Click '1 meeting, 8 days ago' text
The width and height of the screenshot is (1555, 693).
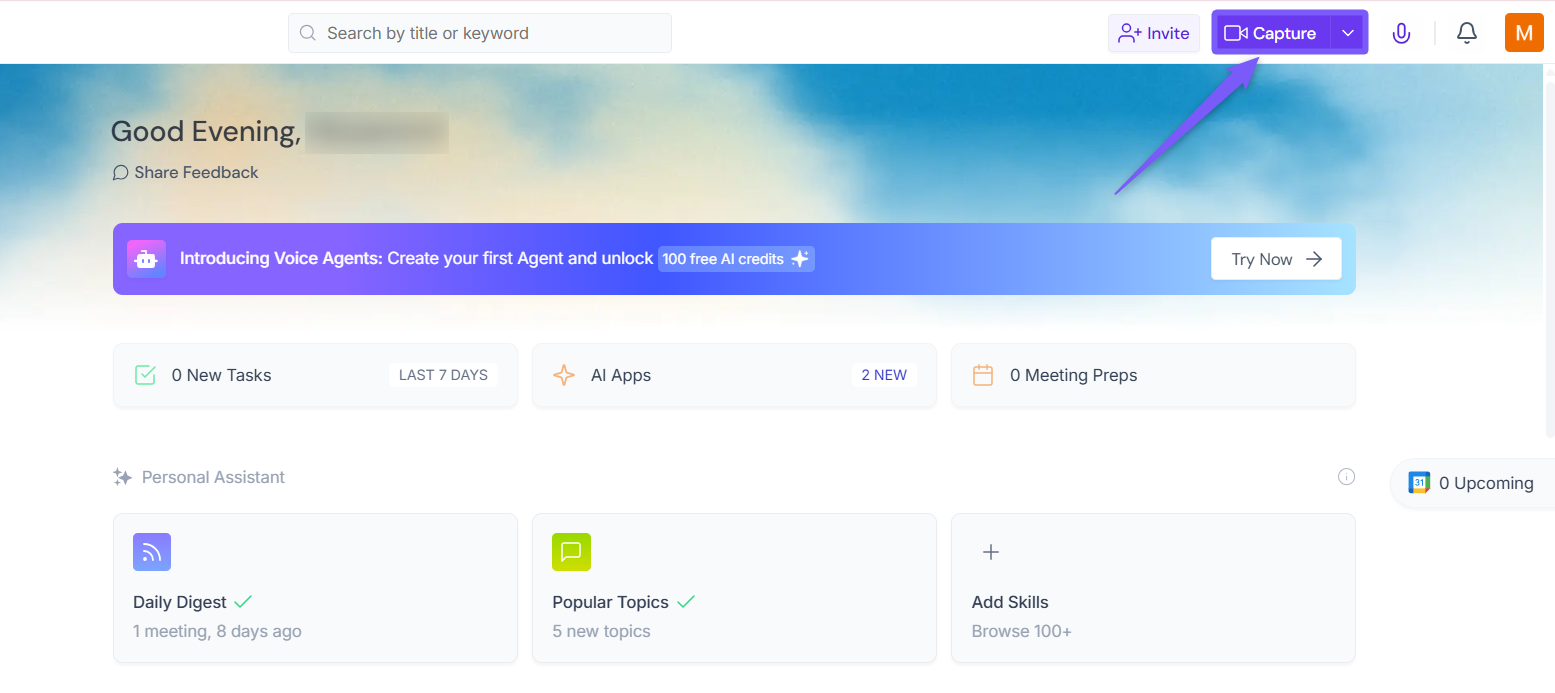pos(217,631)
